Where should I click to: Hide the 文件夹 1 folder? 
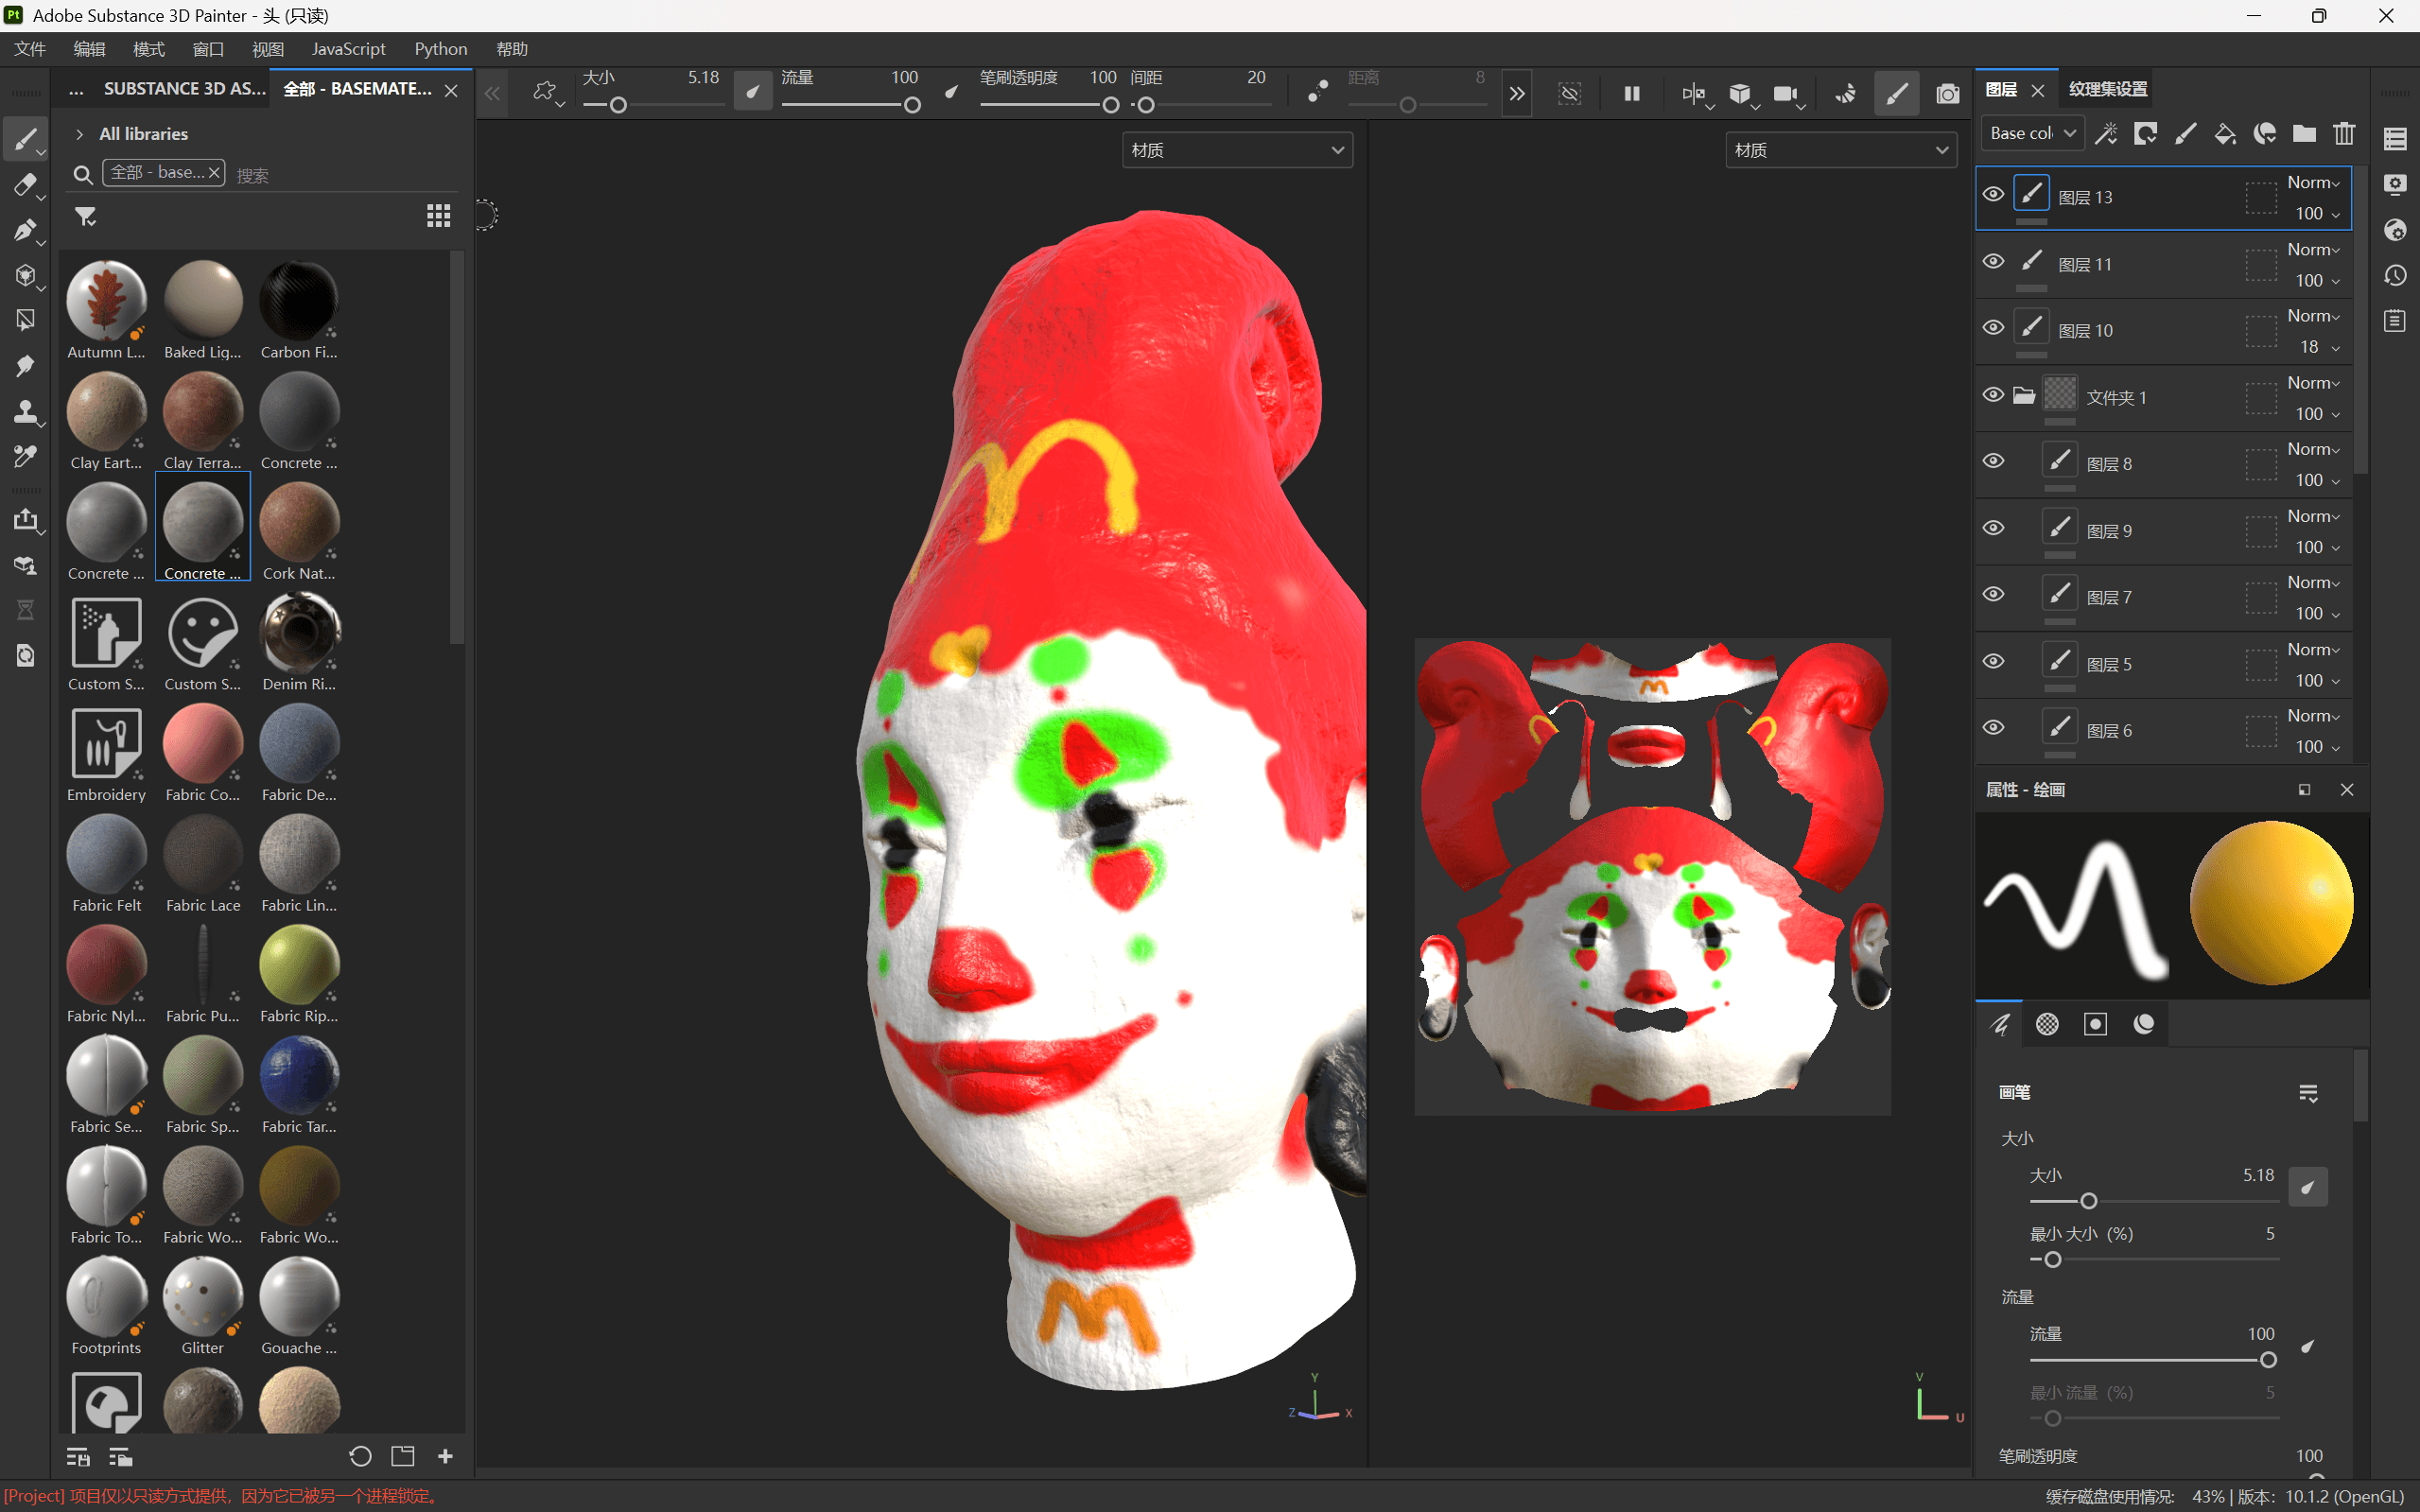tap(1993, 395)
